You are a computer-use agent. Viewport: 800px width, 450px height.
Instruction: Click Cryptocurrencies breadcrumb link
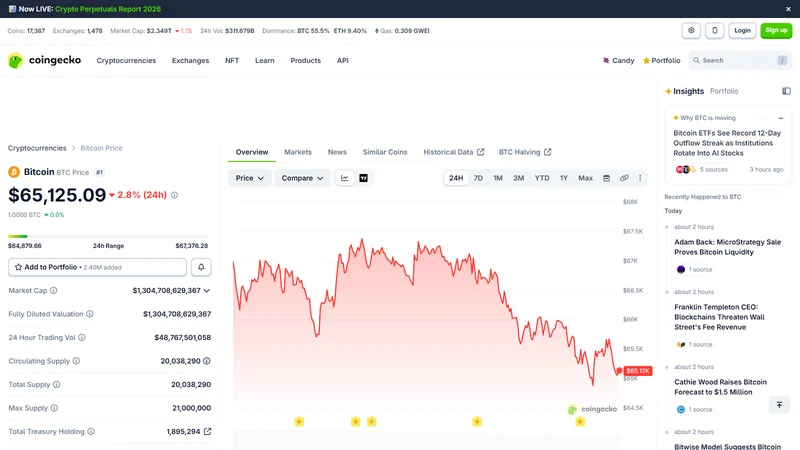(37, 148)
